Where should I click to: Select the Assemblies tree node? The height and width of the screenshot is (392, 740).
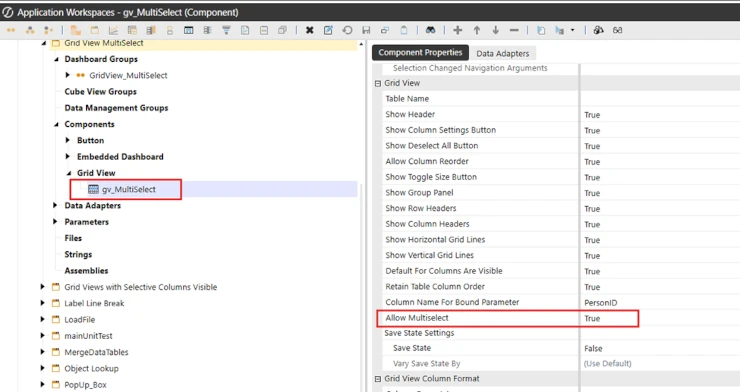pos(86,270)
